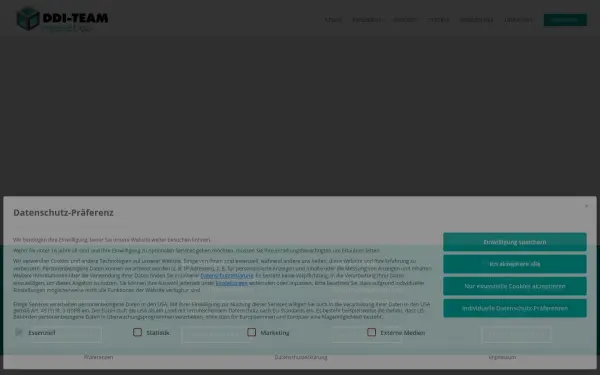Enable the Statistik checkbox
The height and width of the screenshot is (375, 600).
(137, 332)
